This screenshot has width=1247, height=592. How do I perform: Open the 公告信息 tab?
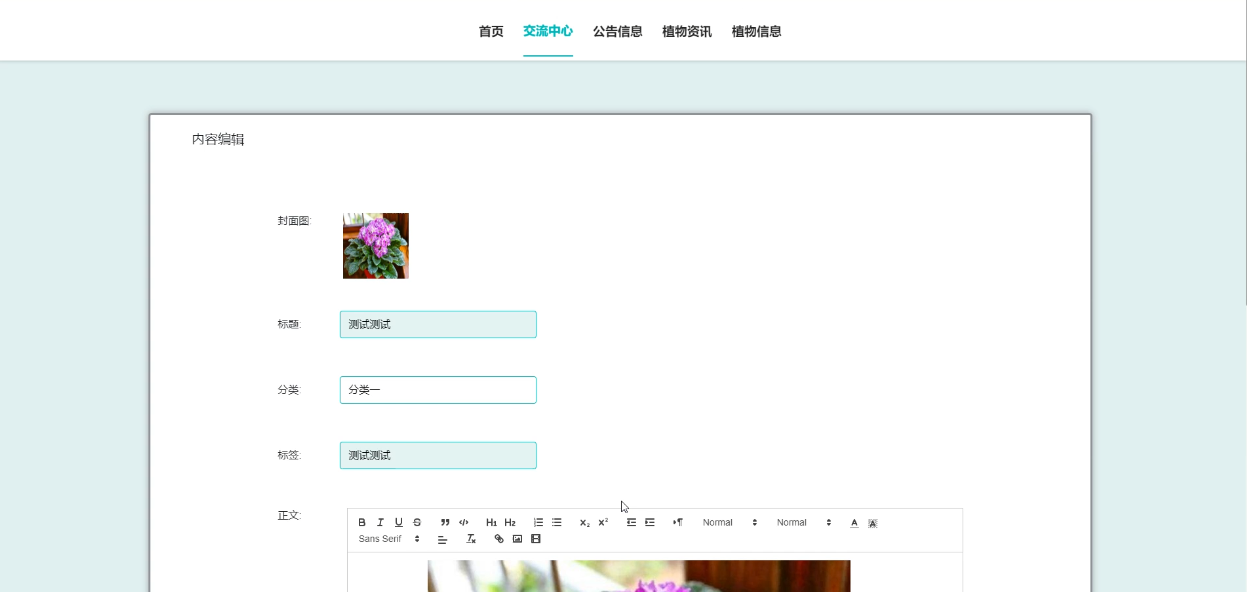[x=618, y=31]
